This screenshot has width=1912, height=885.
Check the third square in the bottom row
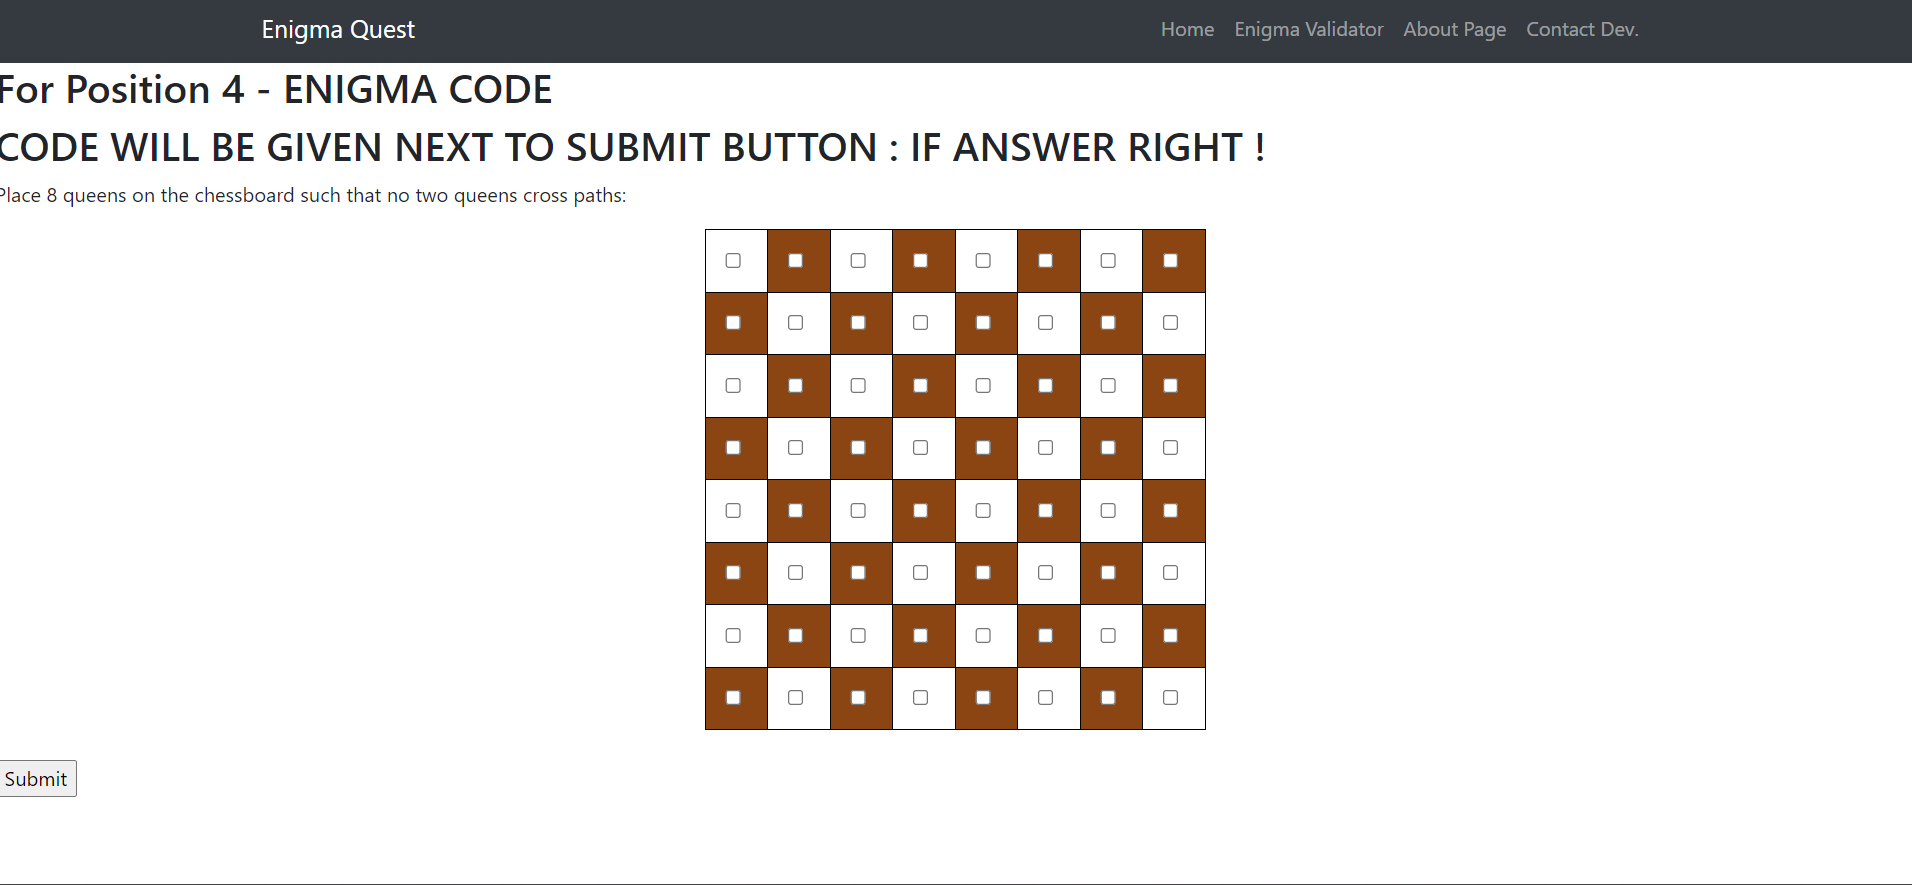[859, 697]
